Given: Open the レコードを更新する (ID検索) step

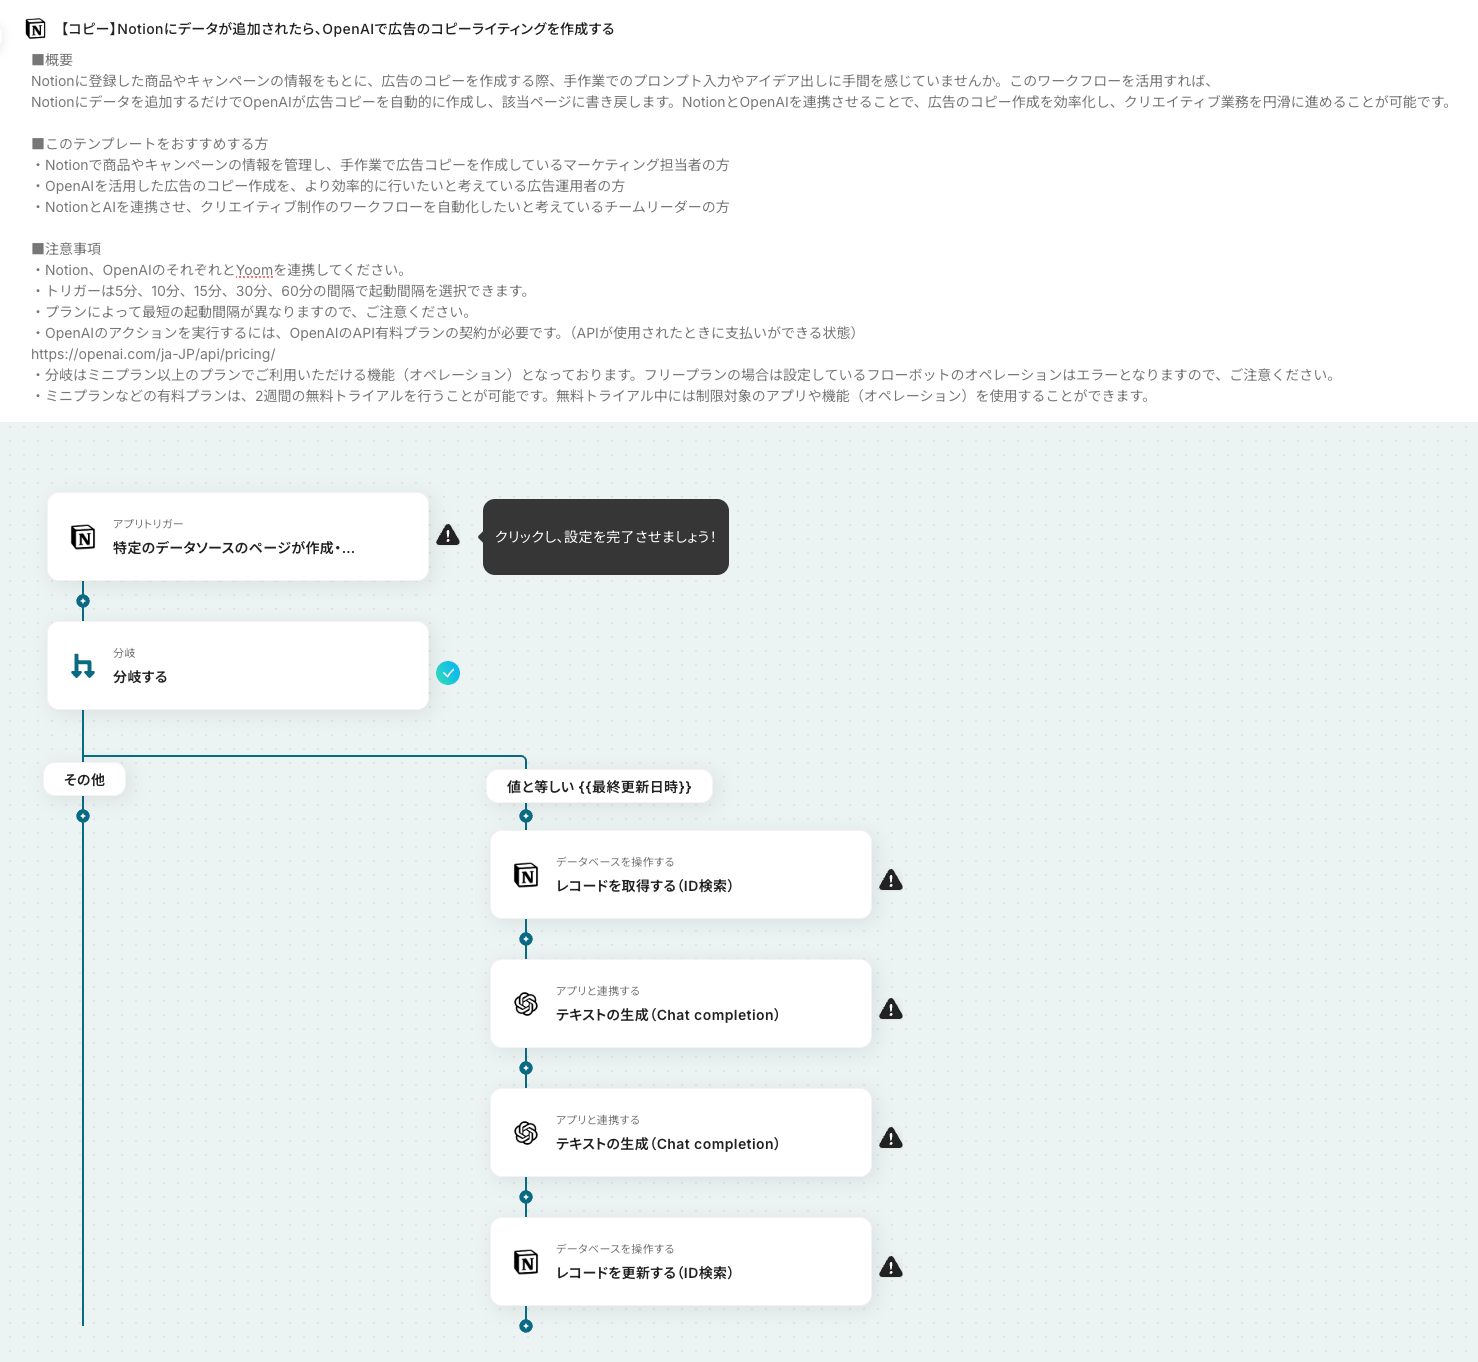Looking at the screenshot, I should pos(681,1262).
